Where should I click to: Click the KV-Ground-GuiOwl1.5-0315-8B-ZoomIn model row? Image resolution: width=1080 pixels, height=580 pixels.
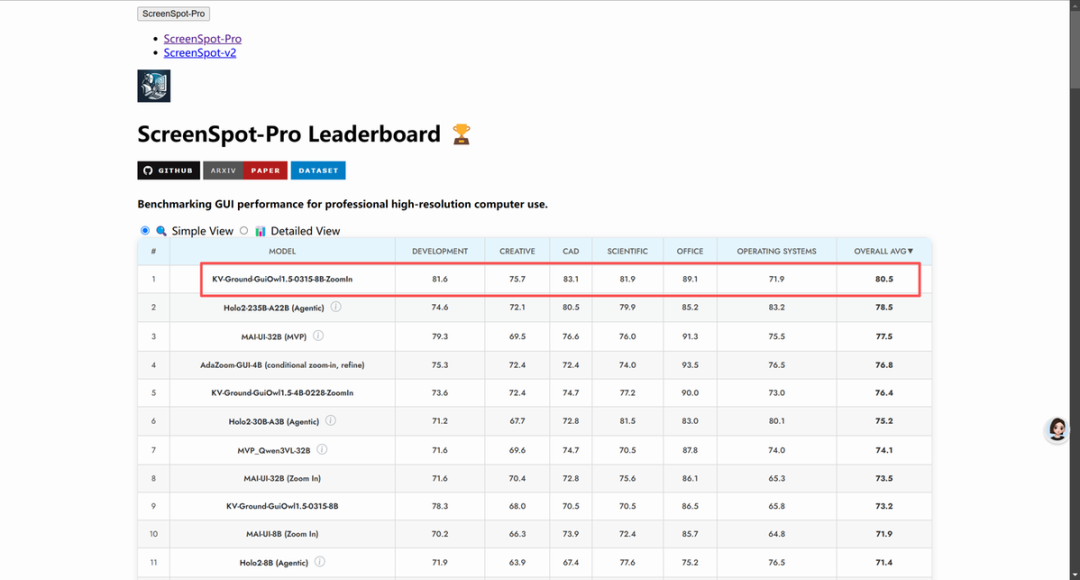(282, 279)
